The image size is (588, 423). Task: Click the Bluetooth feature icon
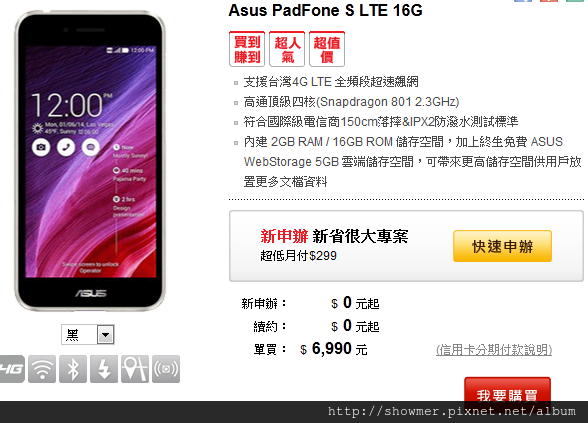[73, 369]
